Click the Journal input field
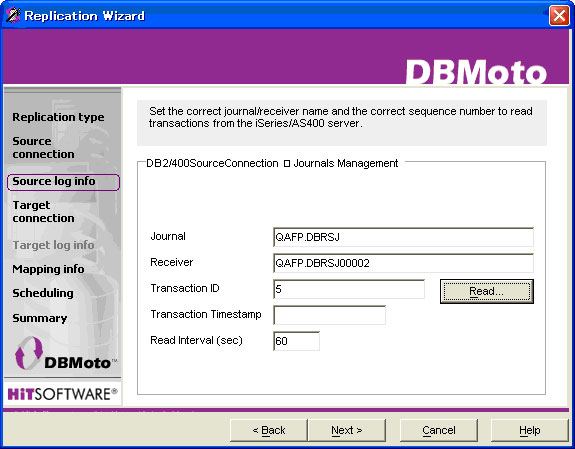Screen dimensions: 575x449 pyautogui.click(x=403, y=237)
